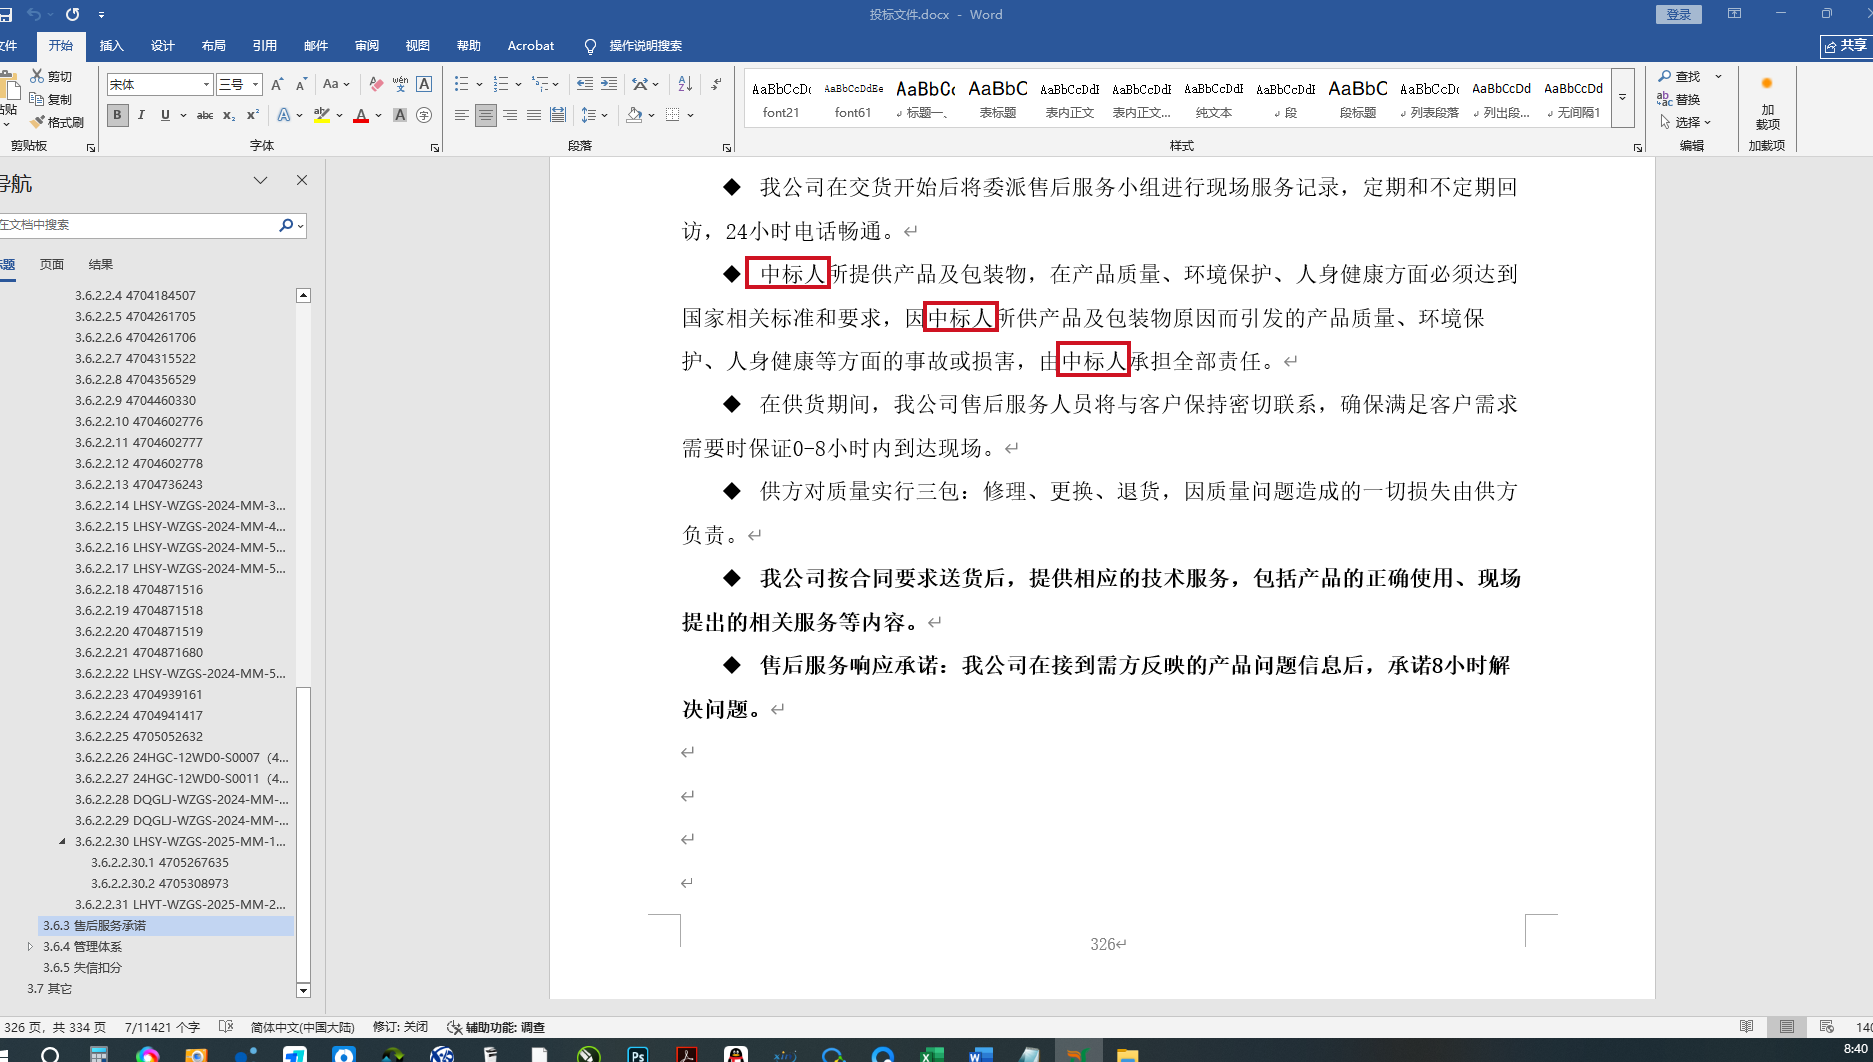The height and width of the screenshot is (1062, 1873).
Task: Apply text effects icon
Action: tap(284, 115)
